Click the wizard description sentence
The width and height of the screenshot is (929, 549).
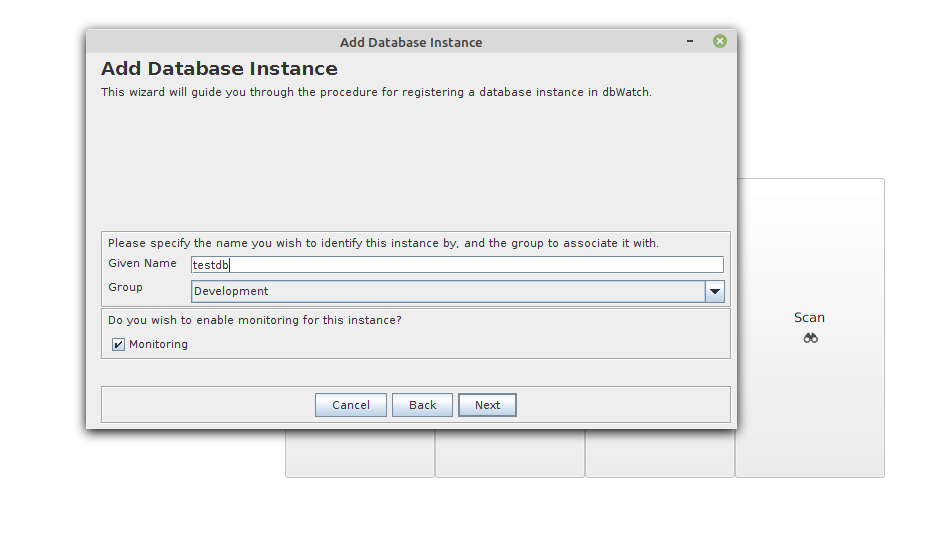pyautogui.click(x=376, y=92)
